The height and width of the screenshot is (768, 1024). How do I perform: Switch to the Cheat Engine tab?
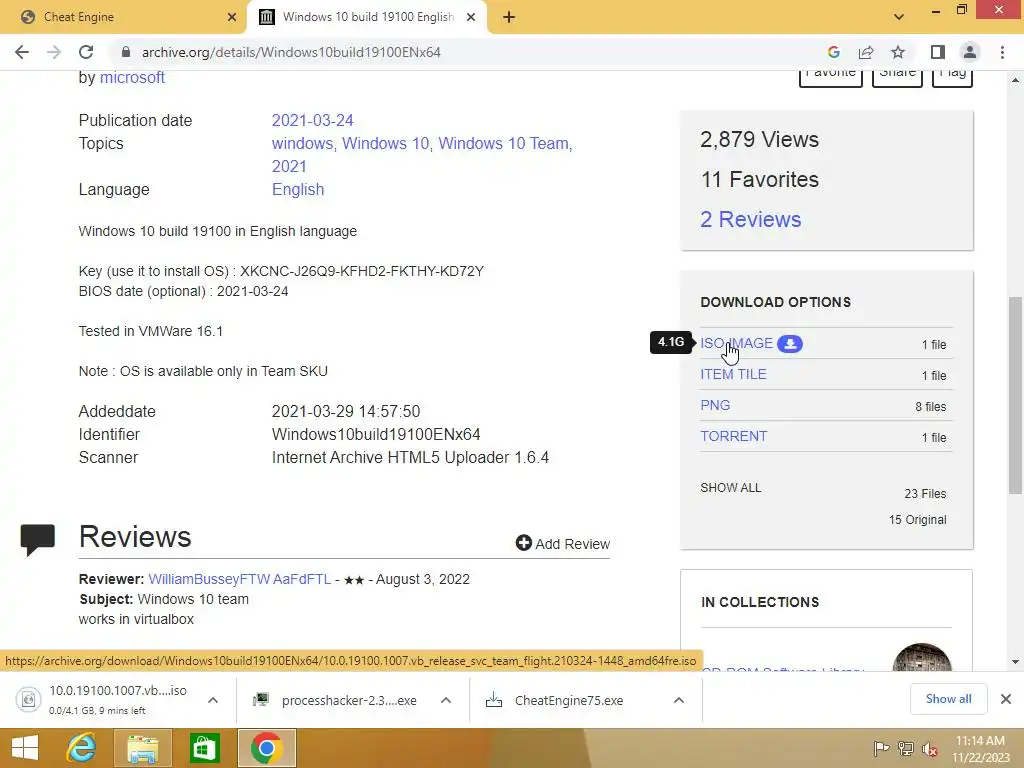click(124, 17)
